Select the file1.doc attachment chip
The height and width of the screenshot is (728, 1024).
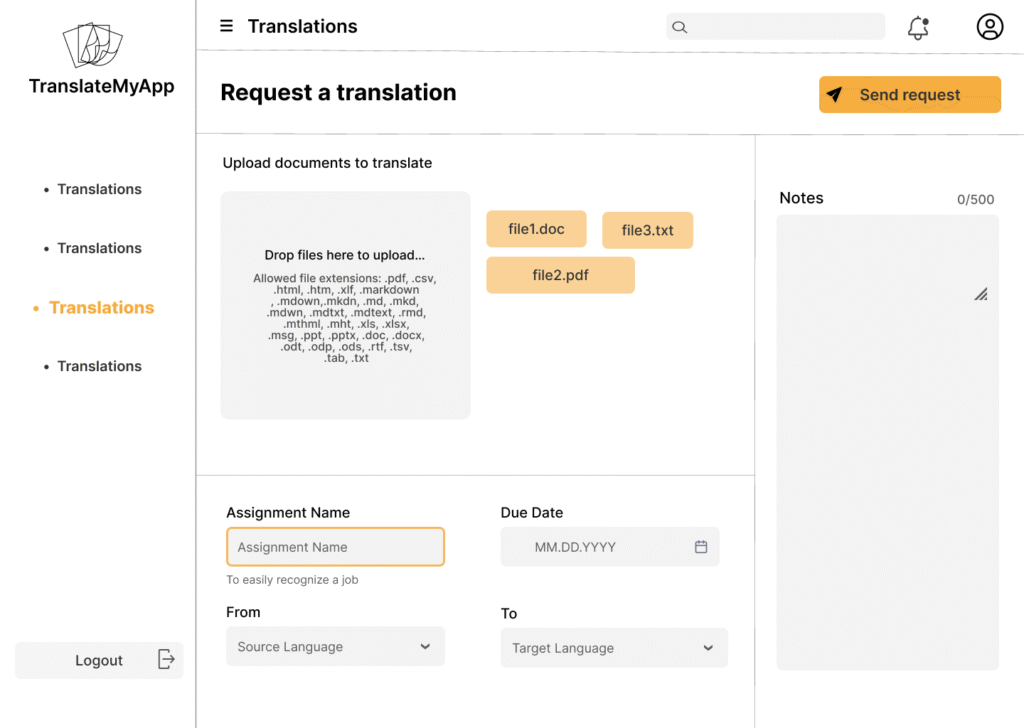(536, 228)
